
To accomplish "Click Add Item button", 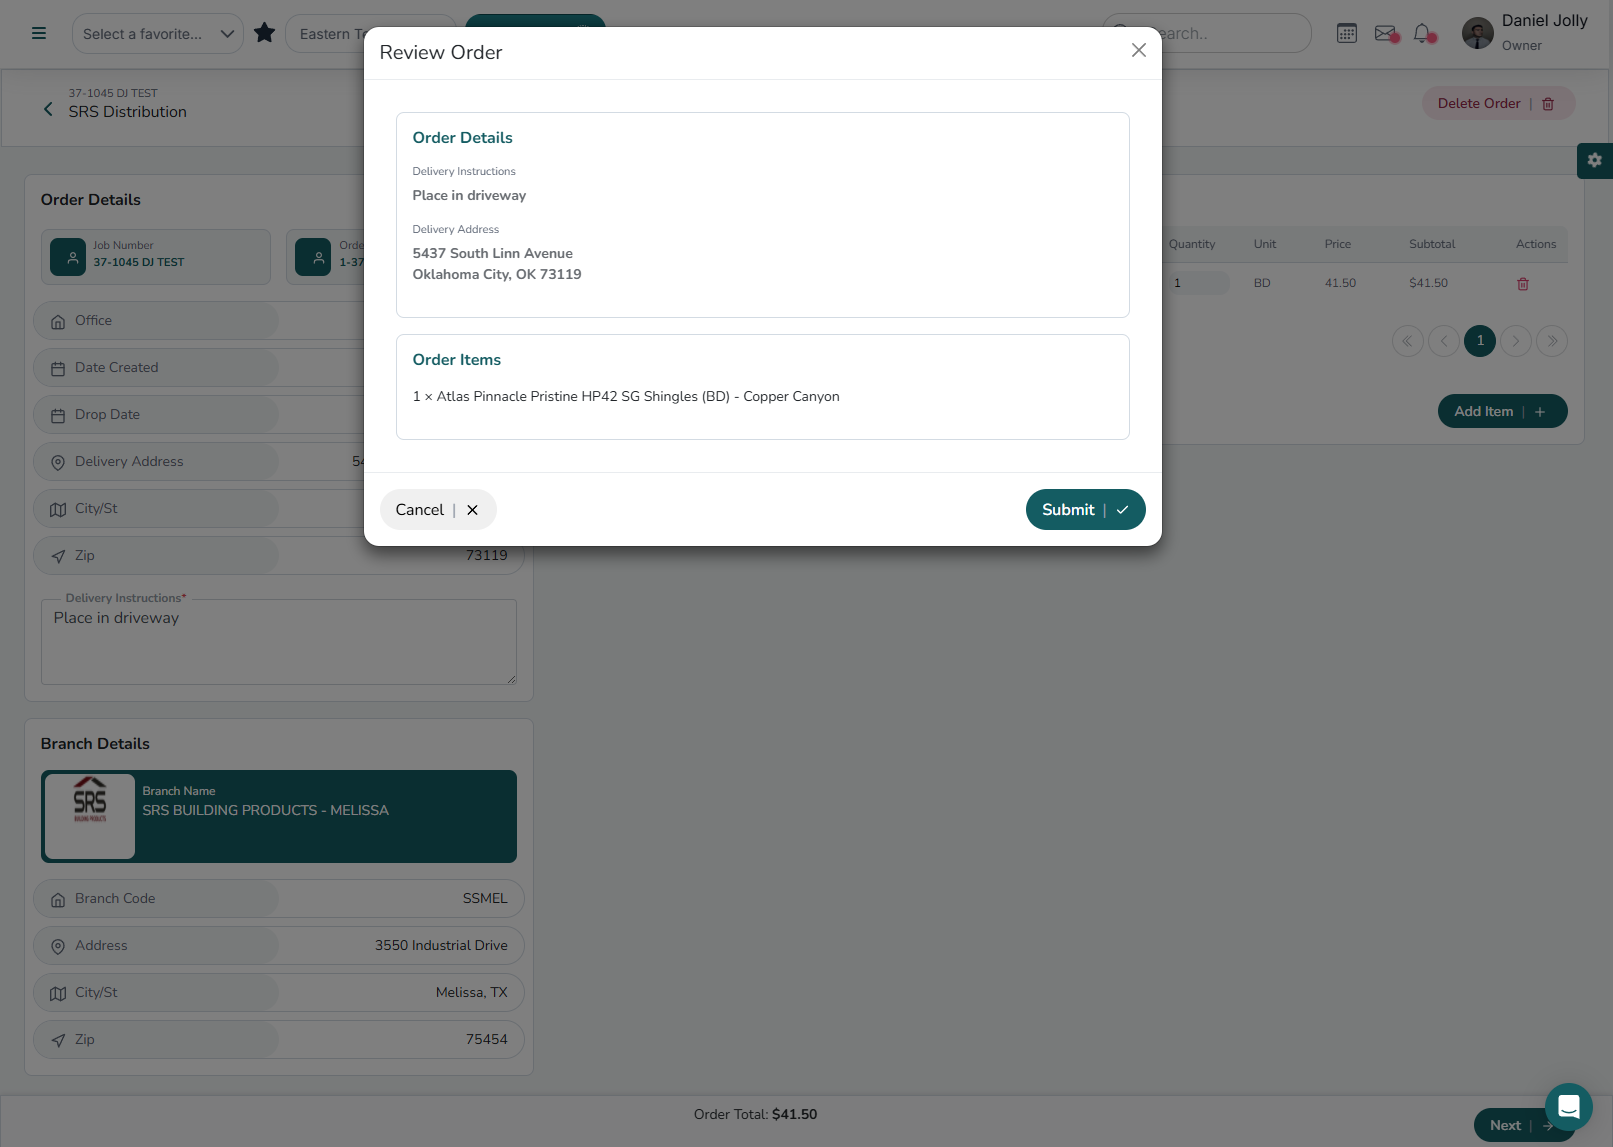I will pyautogui.click(x=1501, y=411).
